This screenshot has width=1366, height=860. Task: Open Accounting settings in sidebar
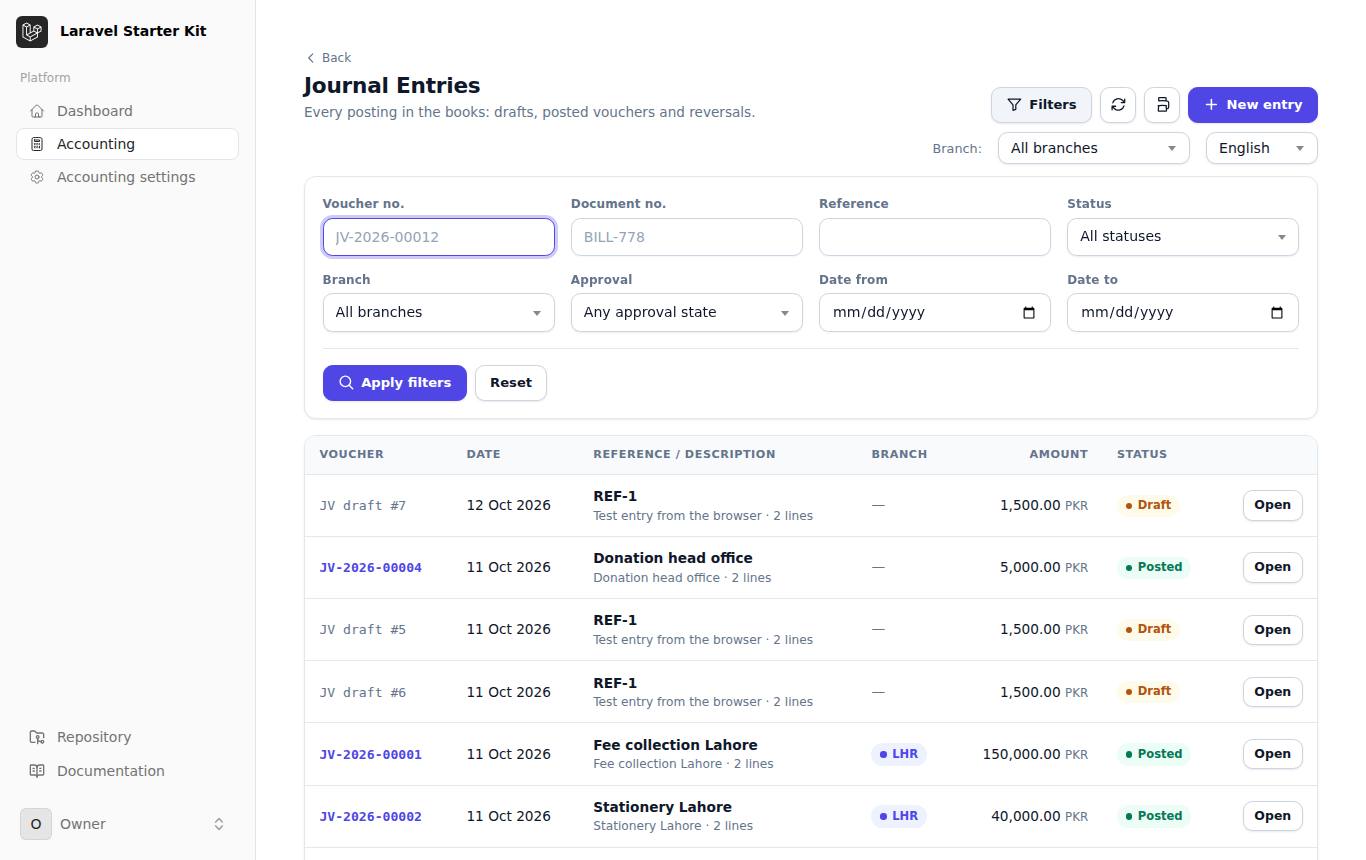tap(127, 177)
